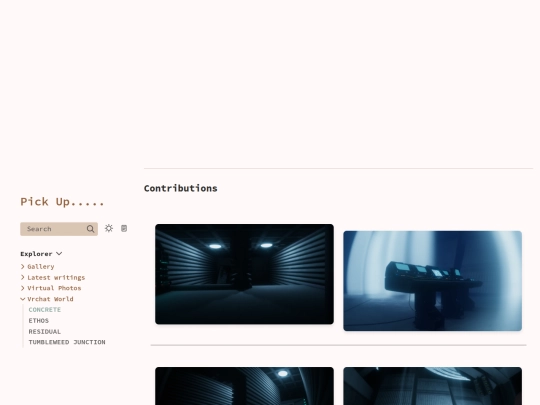The image size is (540, 405).
Task: Click the magnifier search icon
Action: [90, 229]
